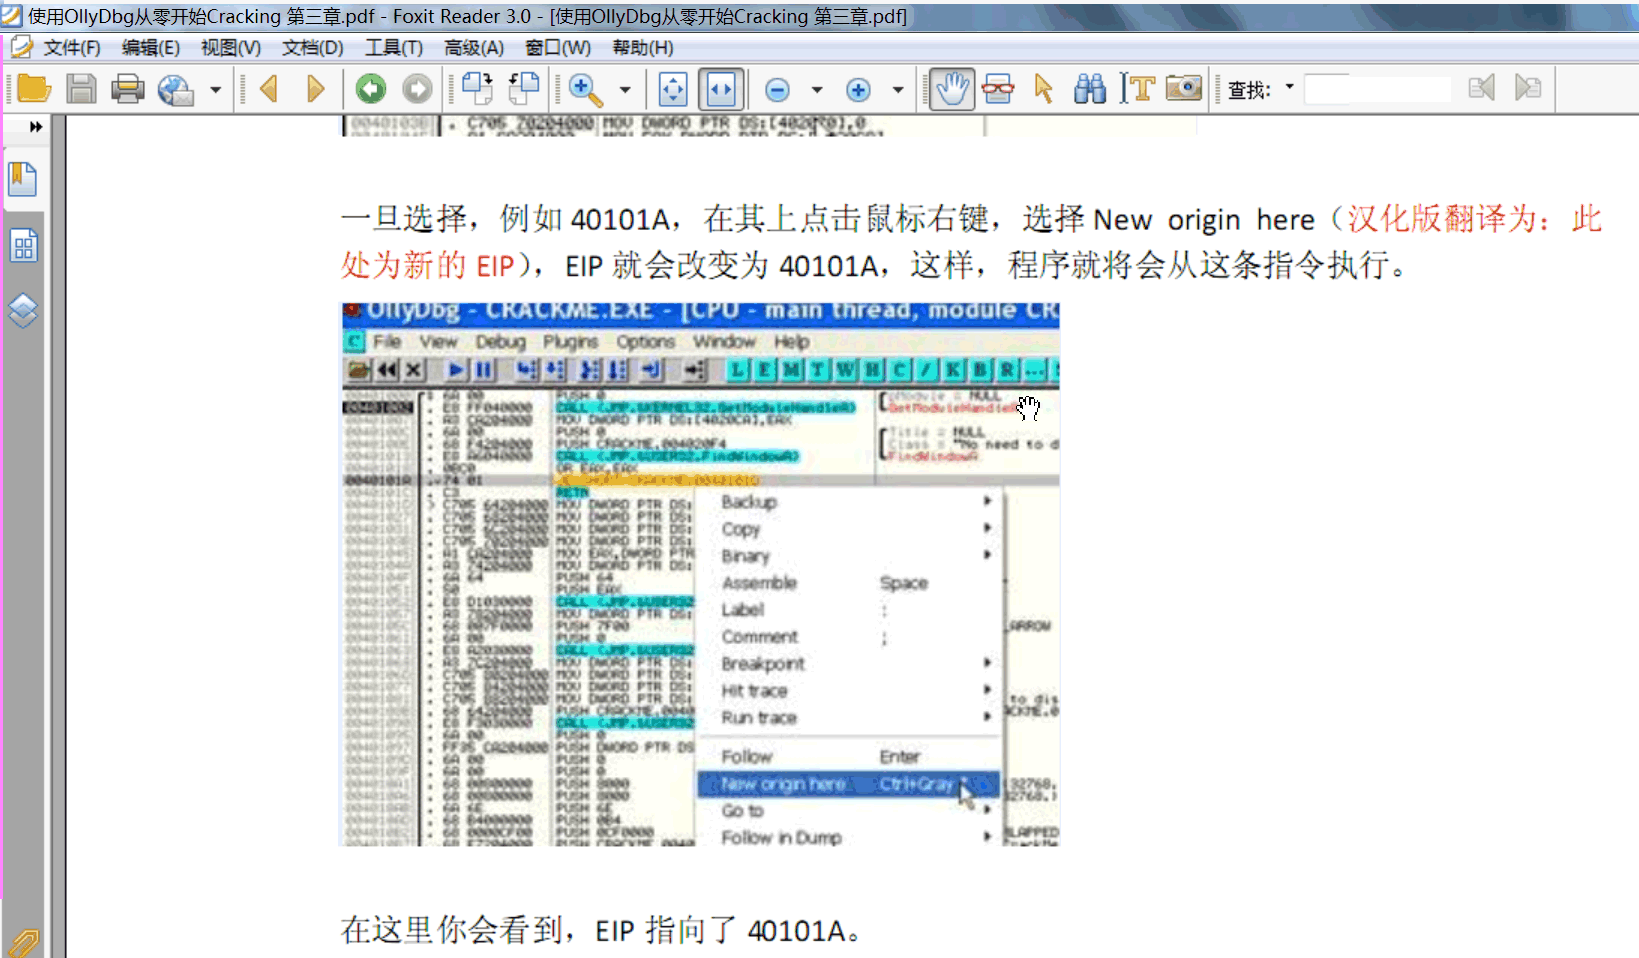Open the 高级(A) menu
This screenshot has height=958, width=1639.
point(474,48)
